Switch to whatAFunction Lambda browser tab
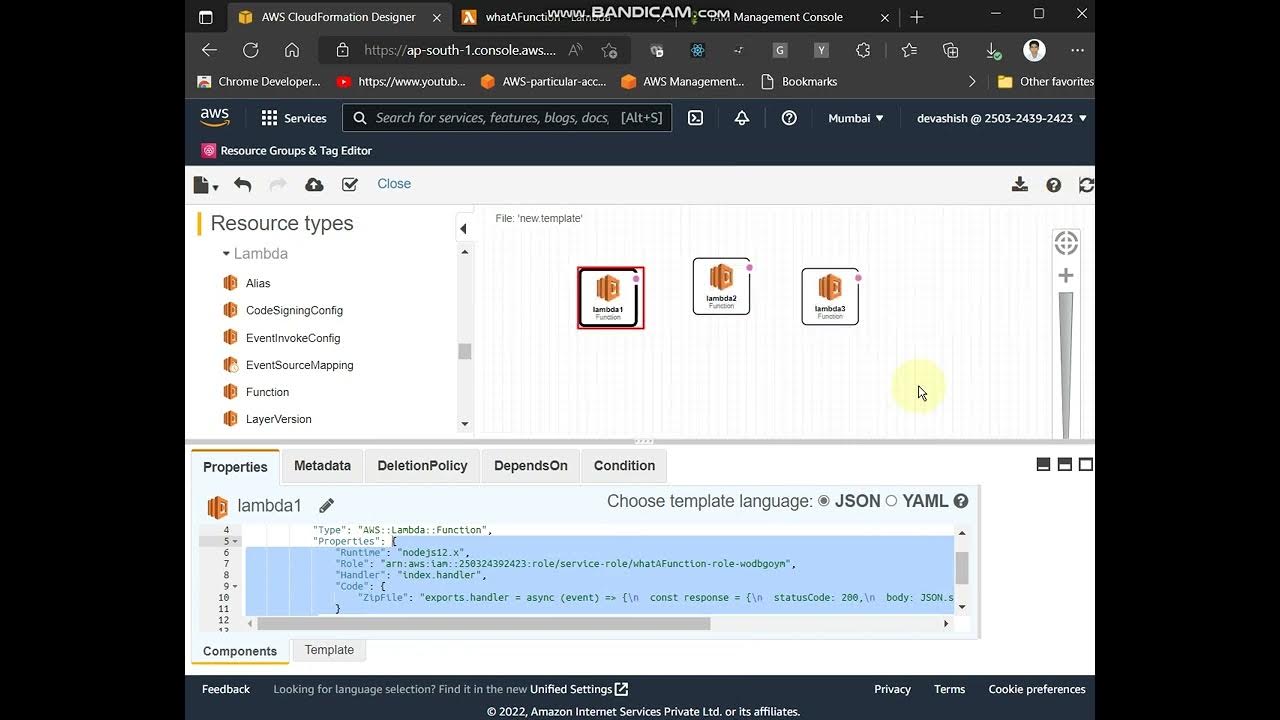Viewport: 1280px width, 720px height. (x=560, y=17)
